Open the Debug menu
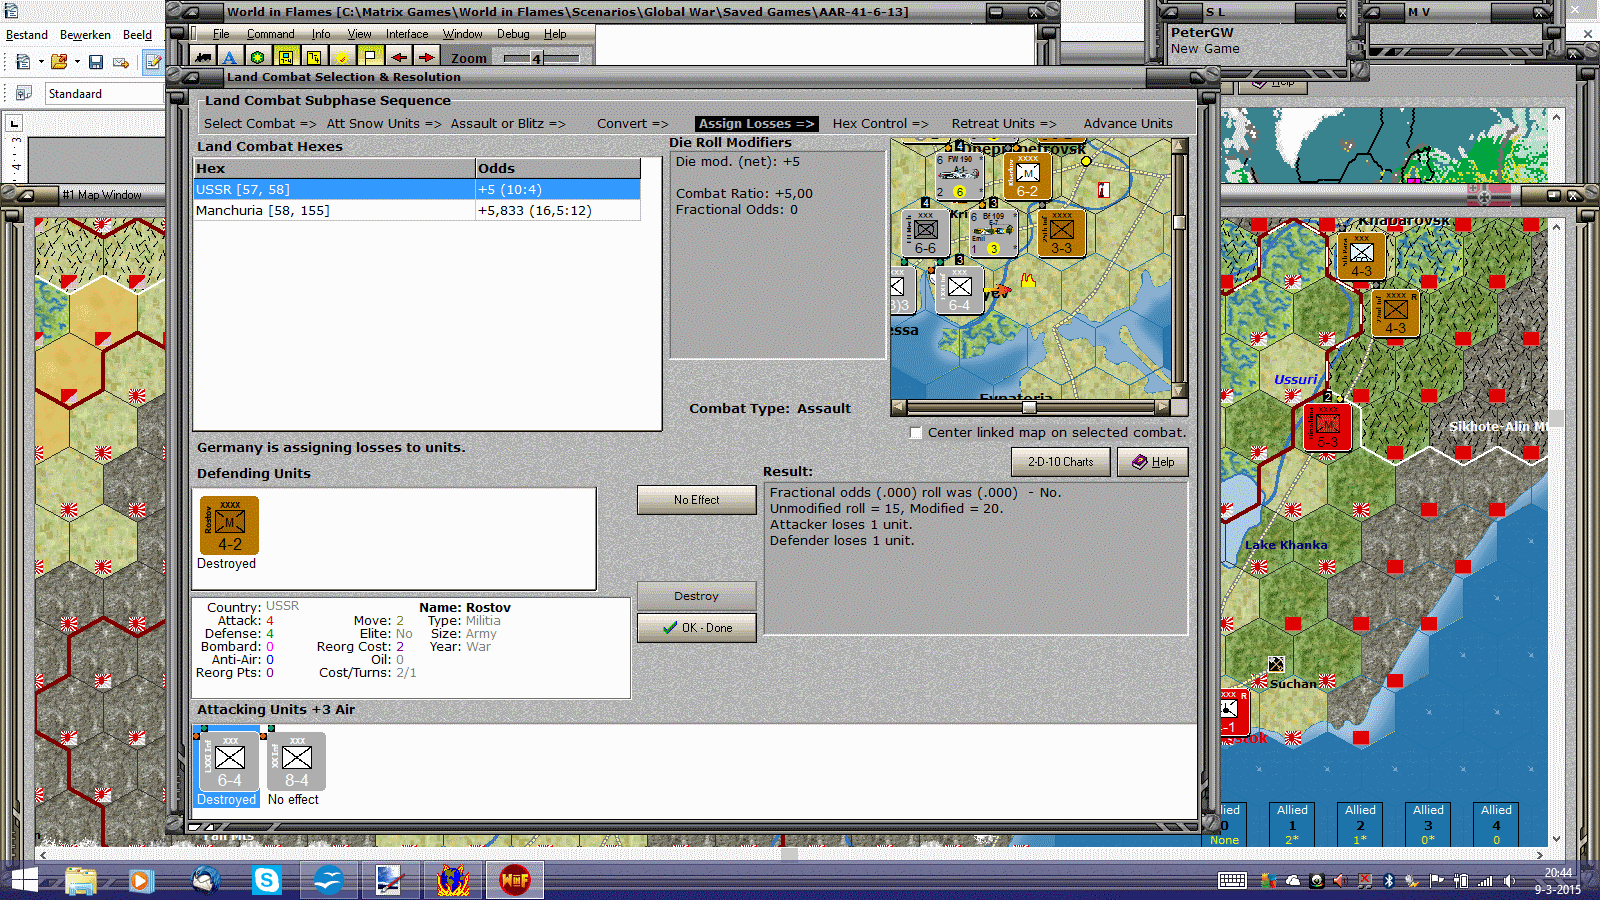1600x900 pixels. [513, 34]
